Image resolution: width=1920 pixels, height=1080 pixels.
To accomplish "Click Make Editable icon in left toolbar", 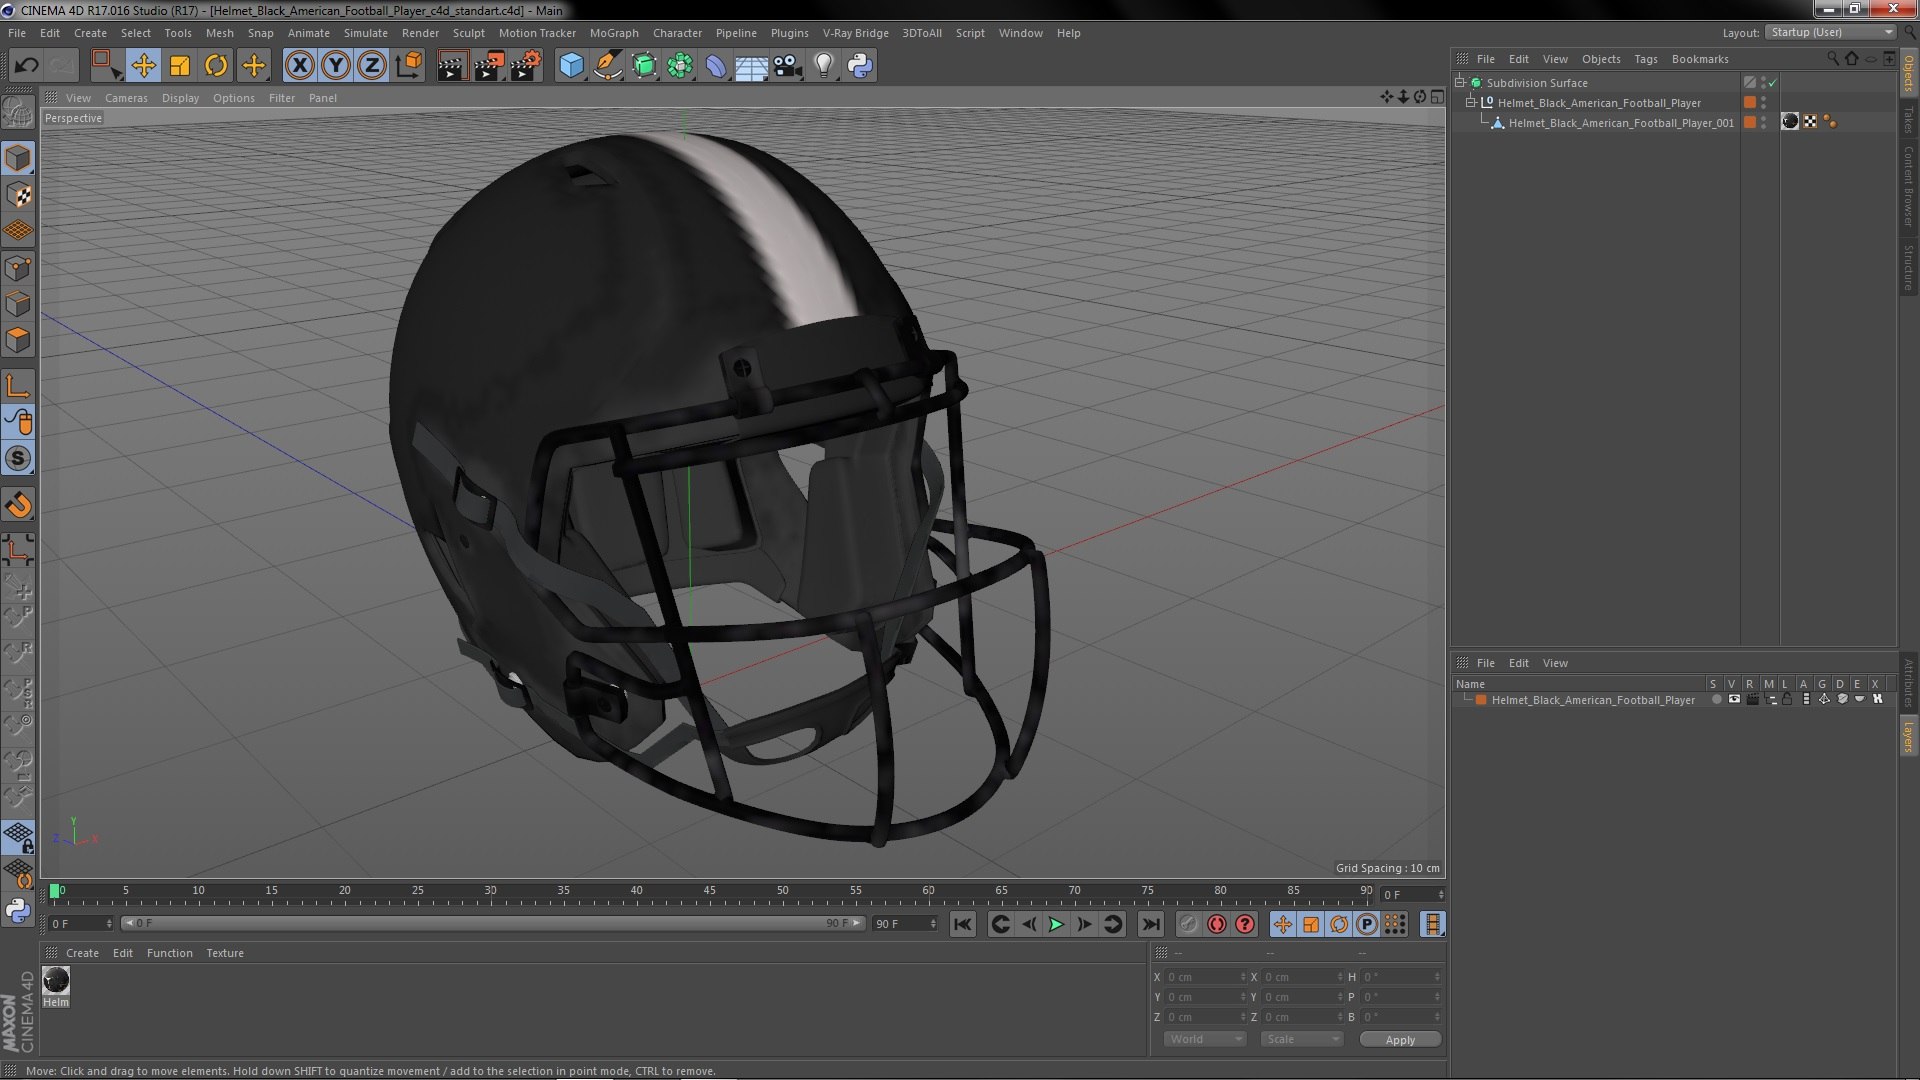I will [18, 111].
